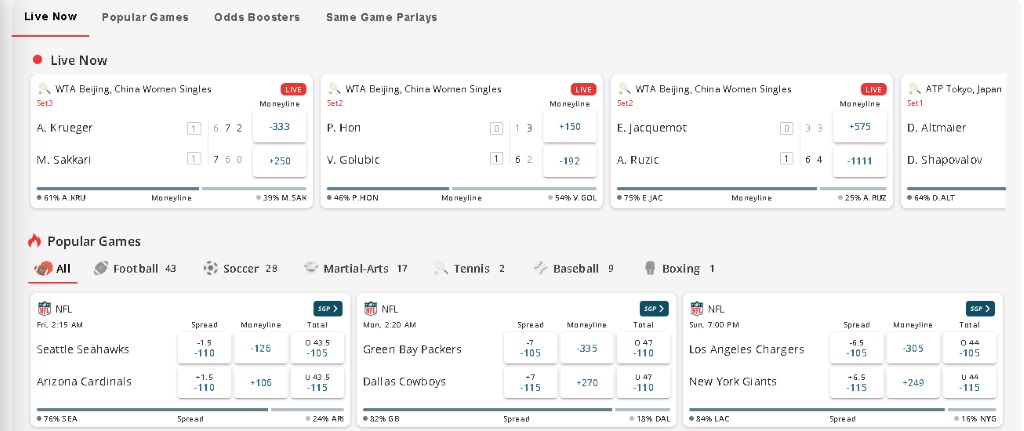The height and width of the screenshot is (431, 1024).
Task: Open SGP for Seahawks vs Cardinals
Action: click(328, 309)
